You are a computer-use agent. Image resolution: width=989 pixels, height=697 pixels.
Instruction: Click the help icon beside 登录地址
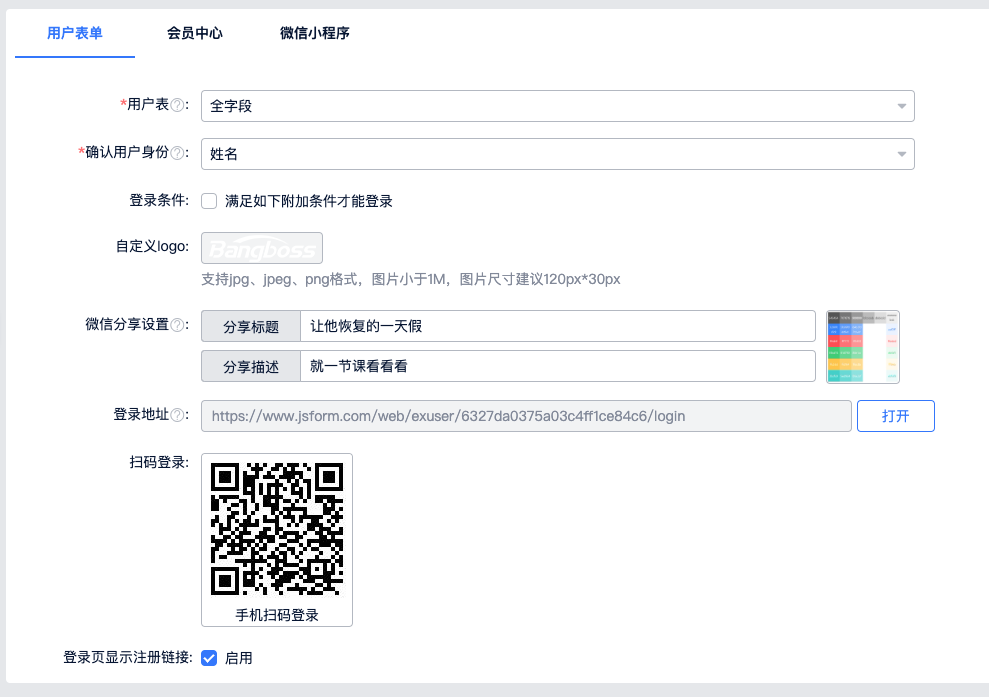coord(177,415)
